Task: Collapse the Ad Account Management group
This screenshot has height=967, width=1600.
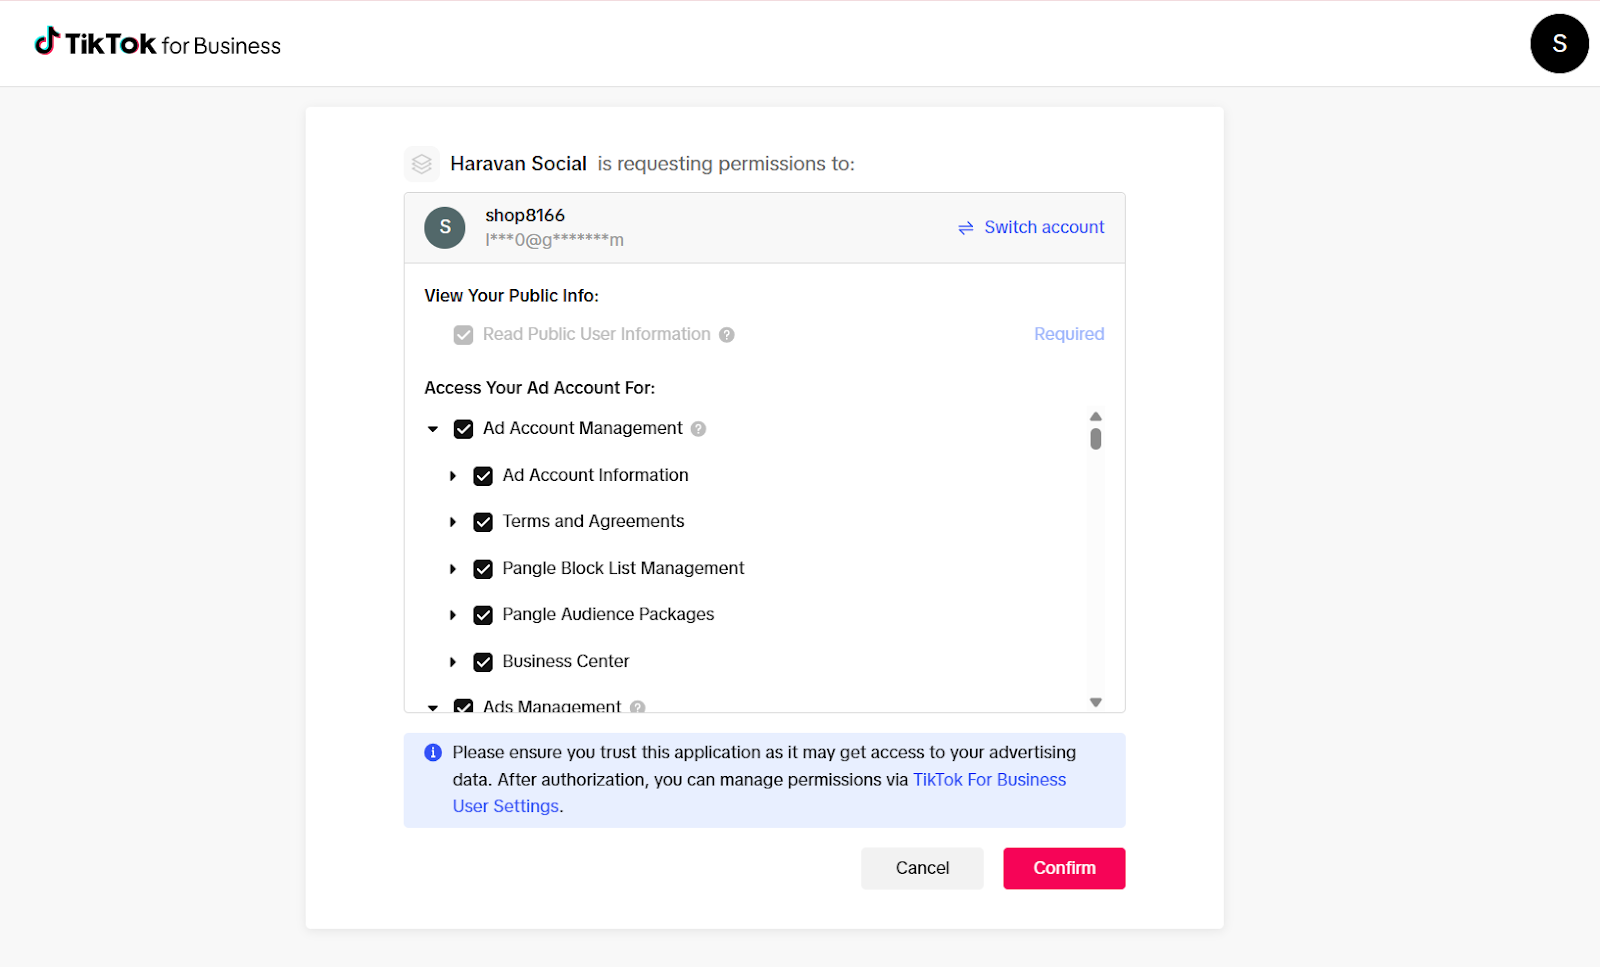Action: [433, 429]
